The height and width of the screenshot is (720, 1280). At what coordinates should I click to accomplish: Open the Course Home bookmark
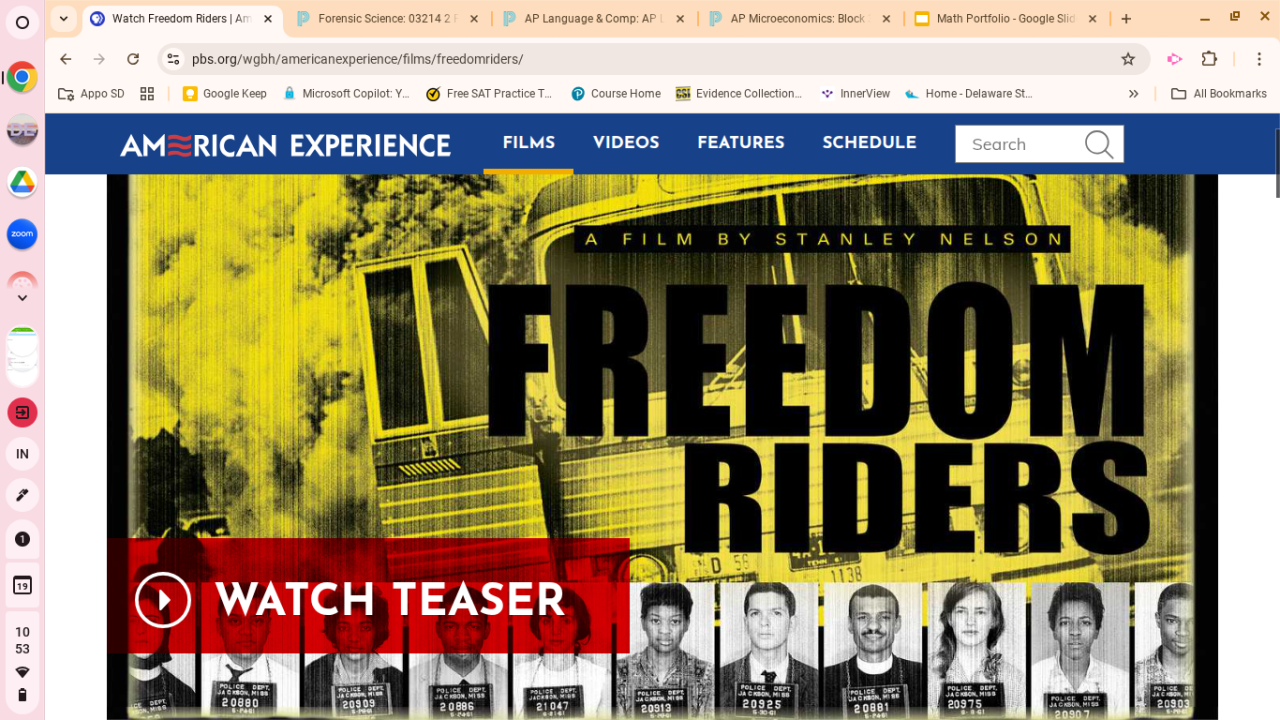[x=616, y=94]
